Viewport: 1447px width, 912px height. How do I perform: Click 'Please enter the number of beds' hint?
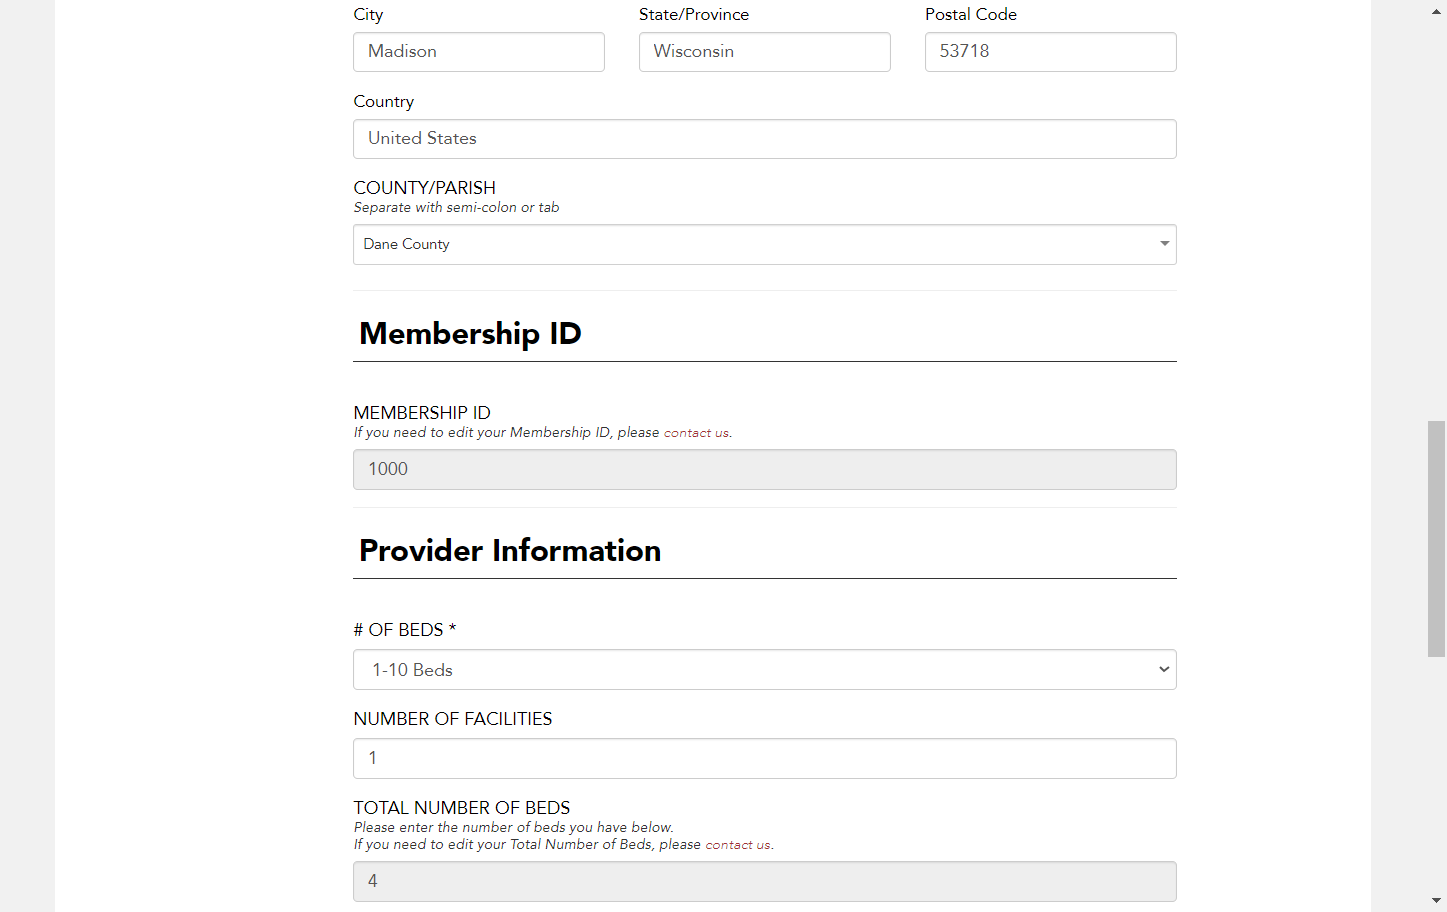(x=513, y=828)
